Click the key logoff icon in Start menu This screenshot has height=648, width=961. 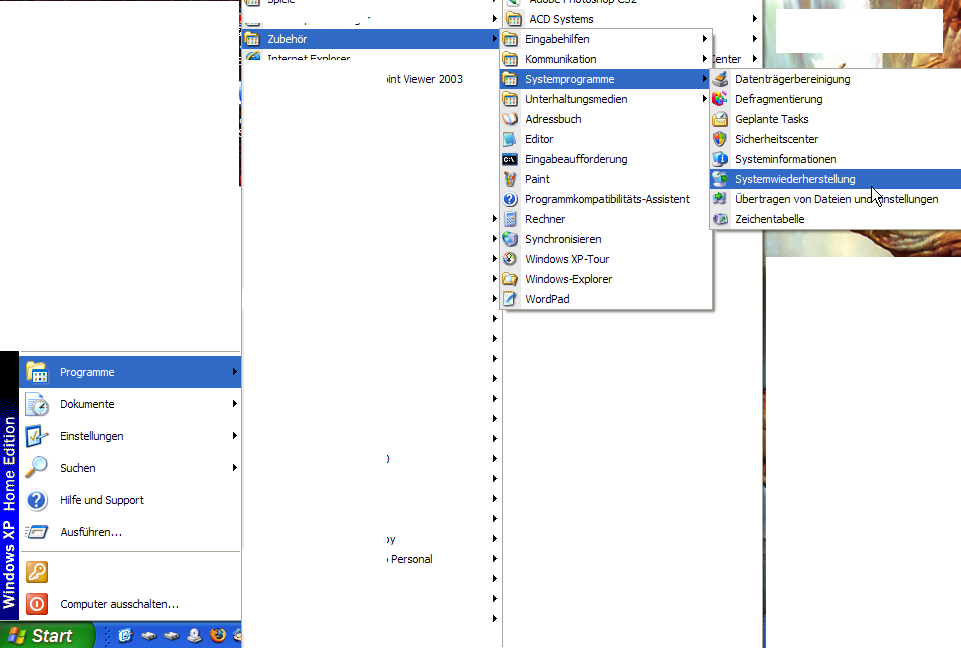click(x=37, y=572)
